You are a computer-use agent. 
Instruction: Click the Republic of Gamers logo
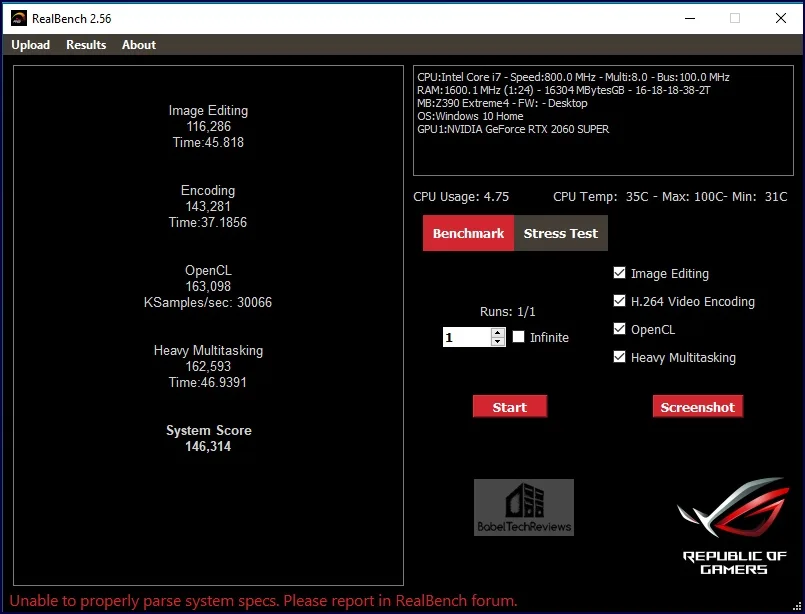click(x=734, y=526)
